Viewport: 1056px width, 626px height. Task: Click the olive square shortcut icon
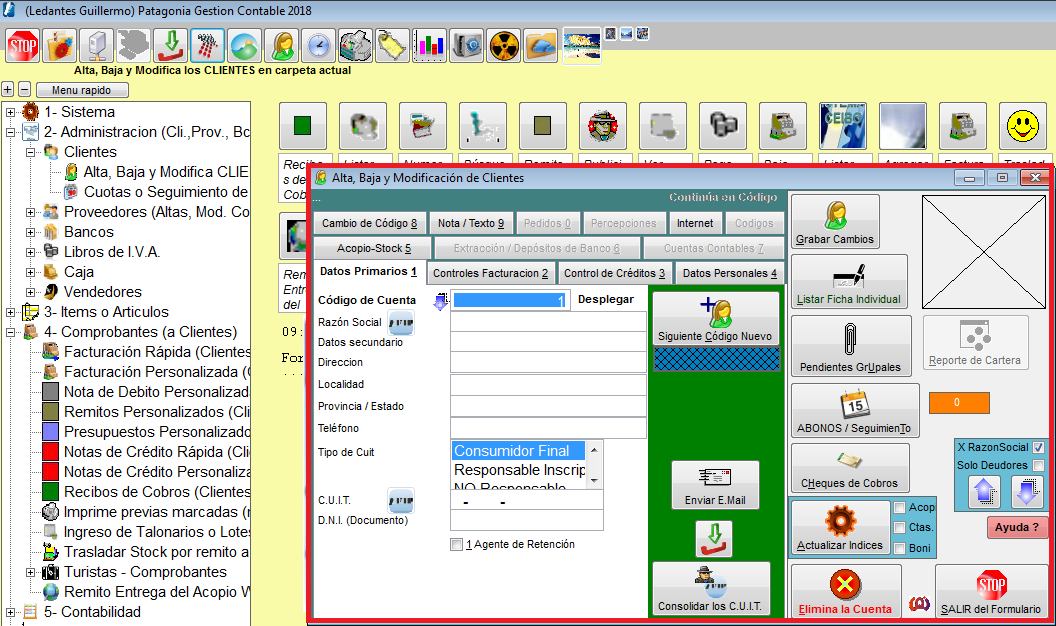coord(542,126)
